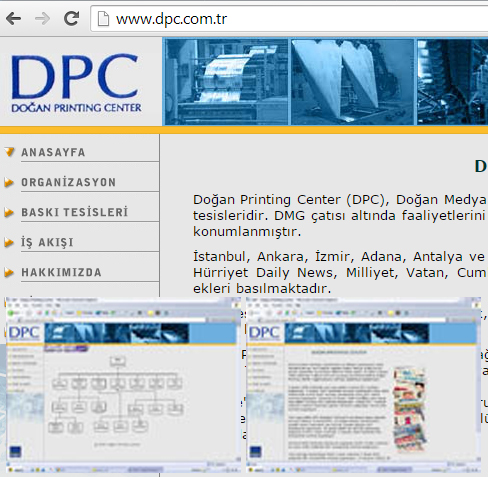Open the magazine article screenshot thumbnail
This screenshot has width=488, height=477.
363,385
